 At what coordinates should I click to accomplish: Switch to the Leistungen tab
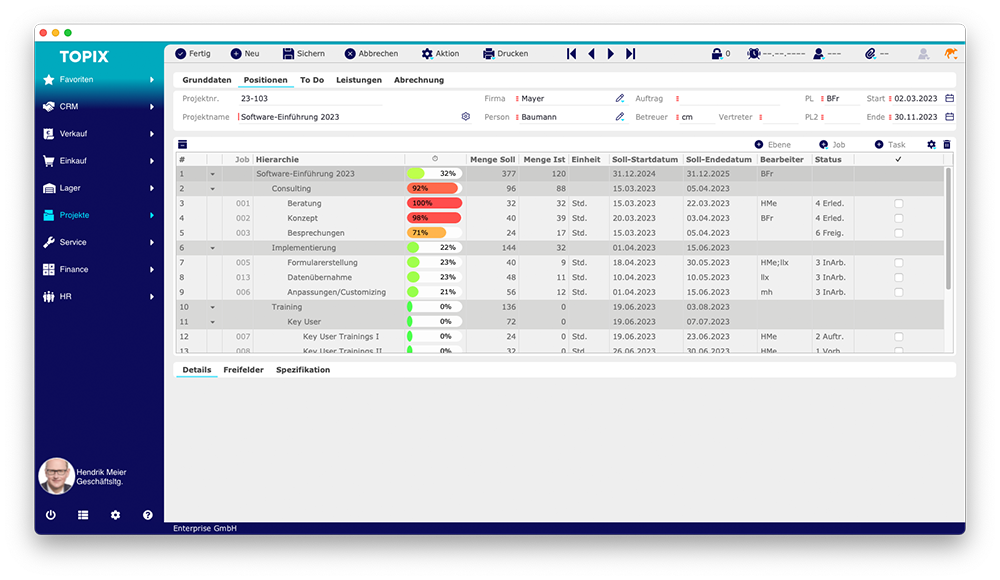(x=358, y=80)
